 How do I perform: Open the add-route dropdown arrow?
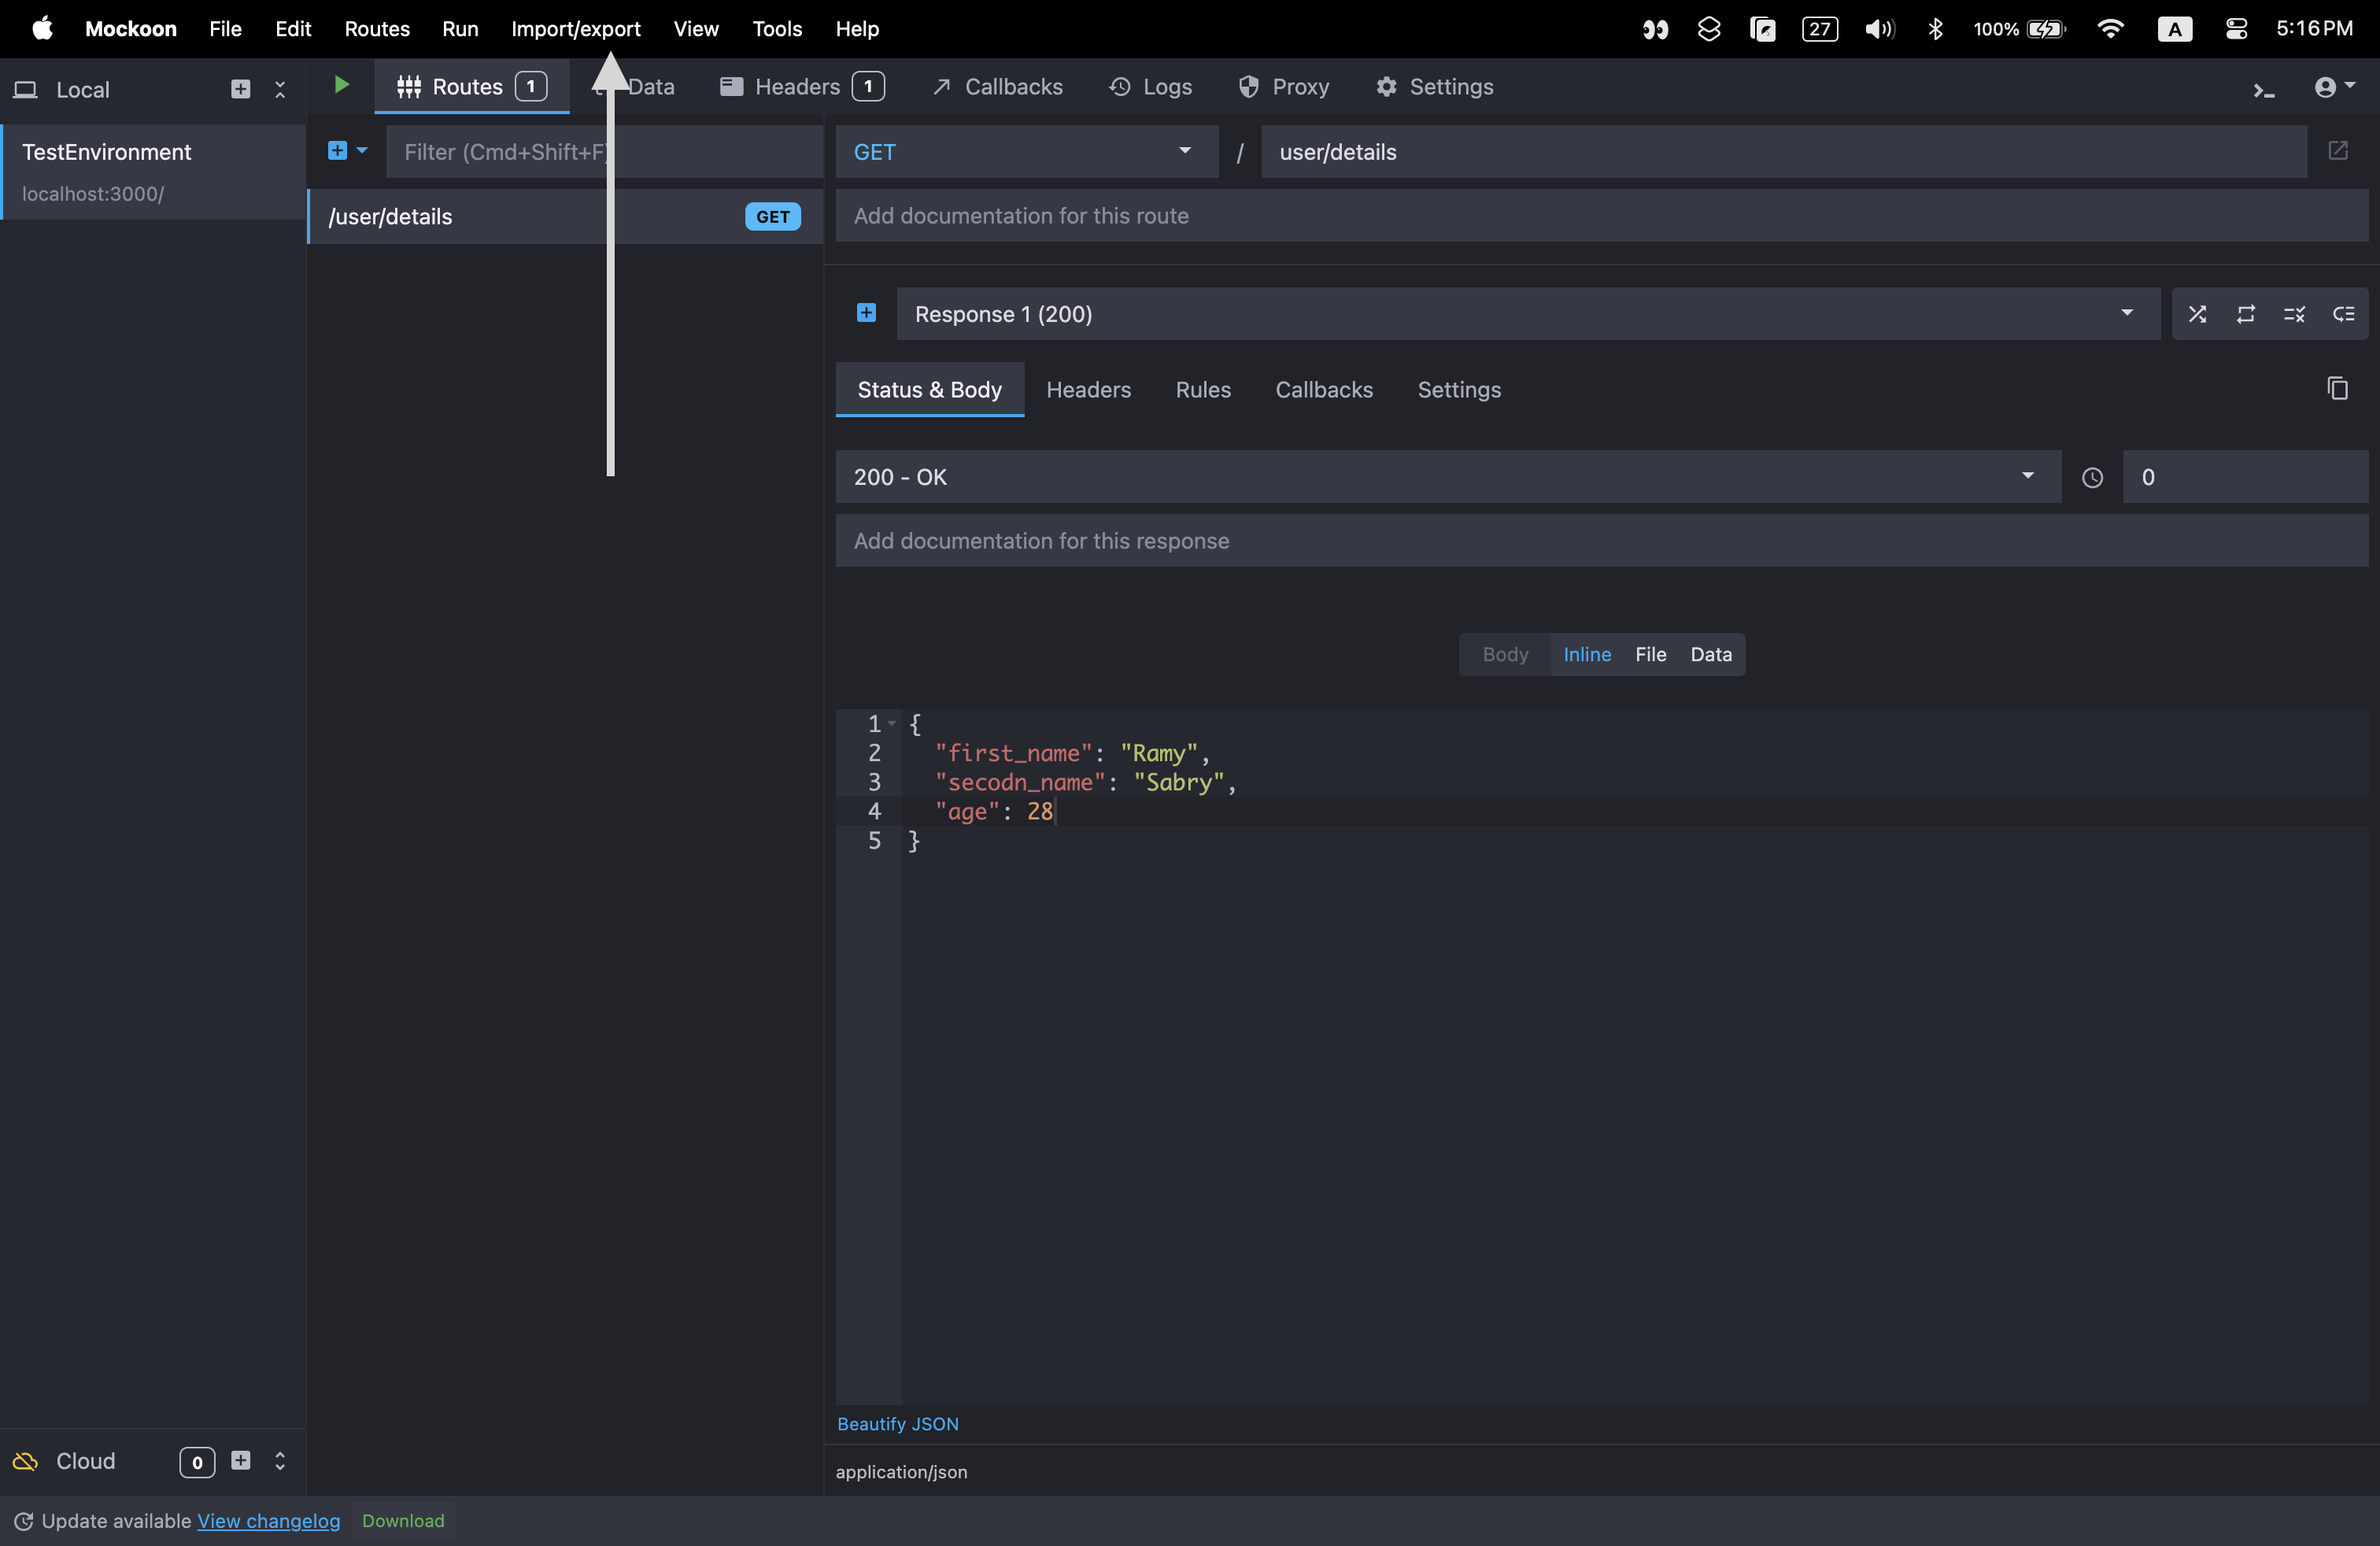tap(362, 151)
